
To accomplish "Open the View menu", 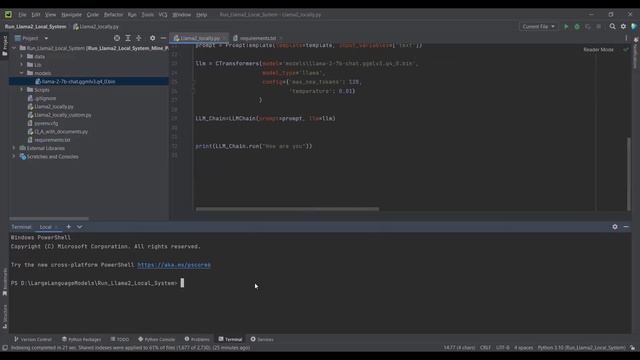I will coord(50,15).
